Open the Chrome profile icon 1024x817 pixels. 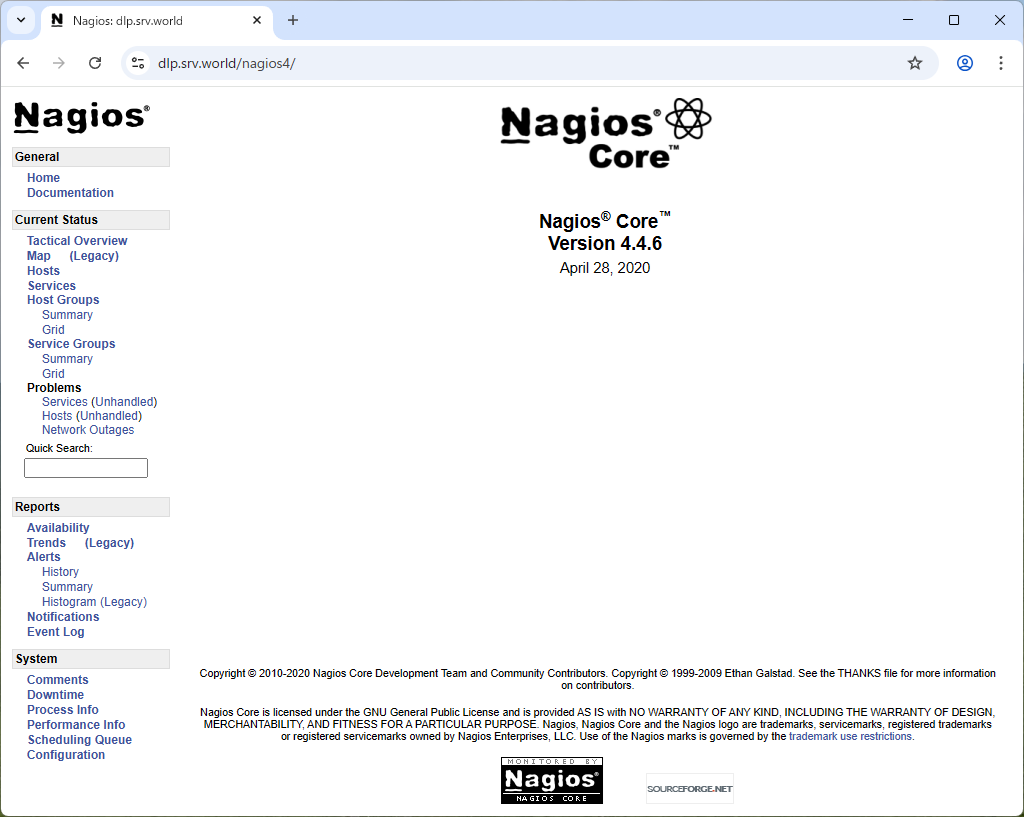point(965,63)
